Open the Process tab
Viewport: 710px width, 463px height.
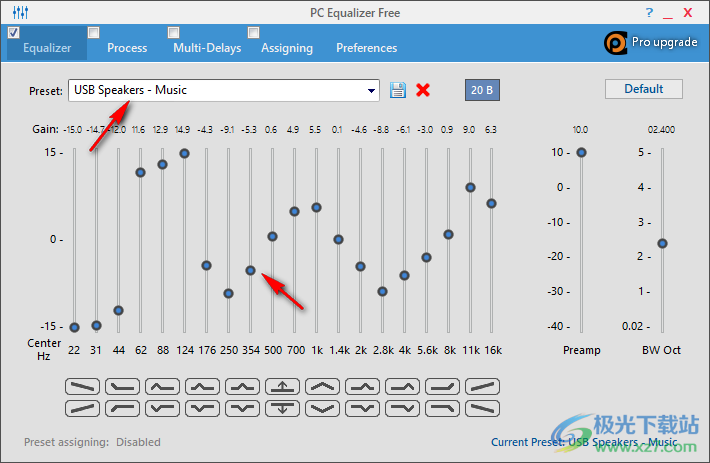coord(127,48)
